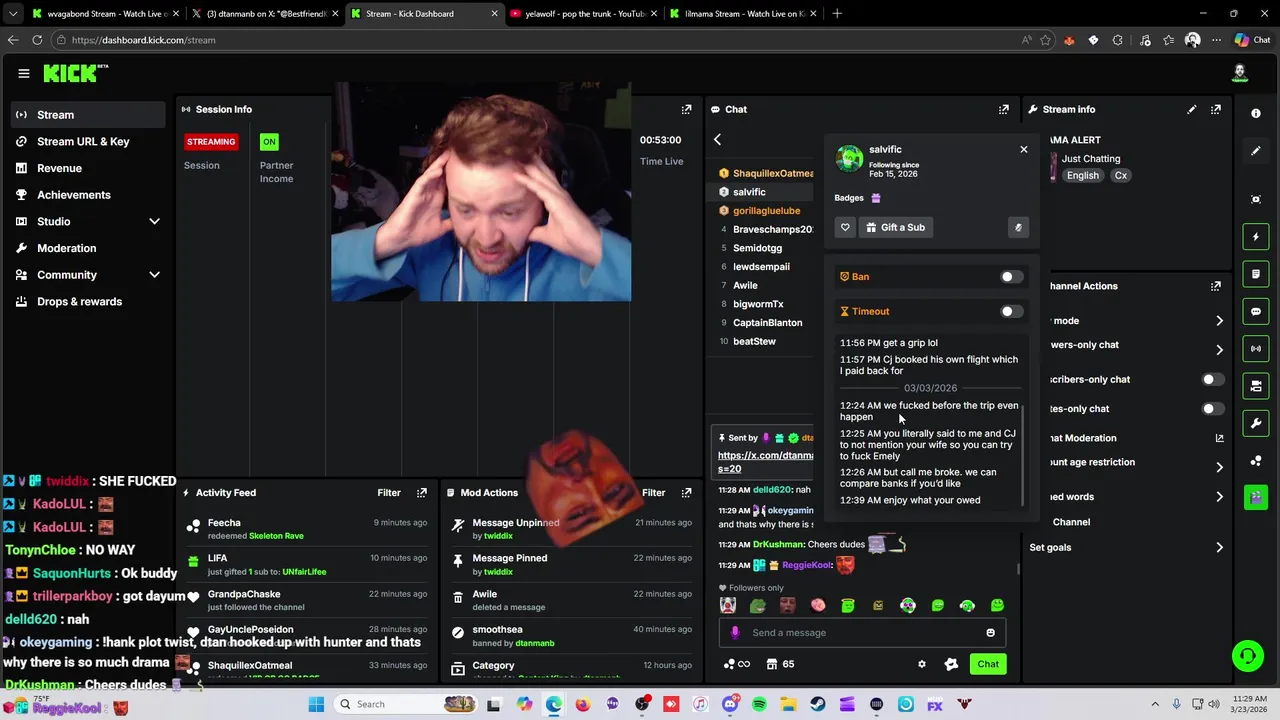Pop out the Channel Actions panel
1280x720 pixels.
point(1216,286)
